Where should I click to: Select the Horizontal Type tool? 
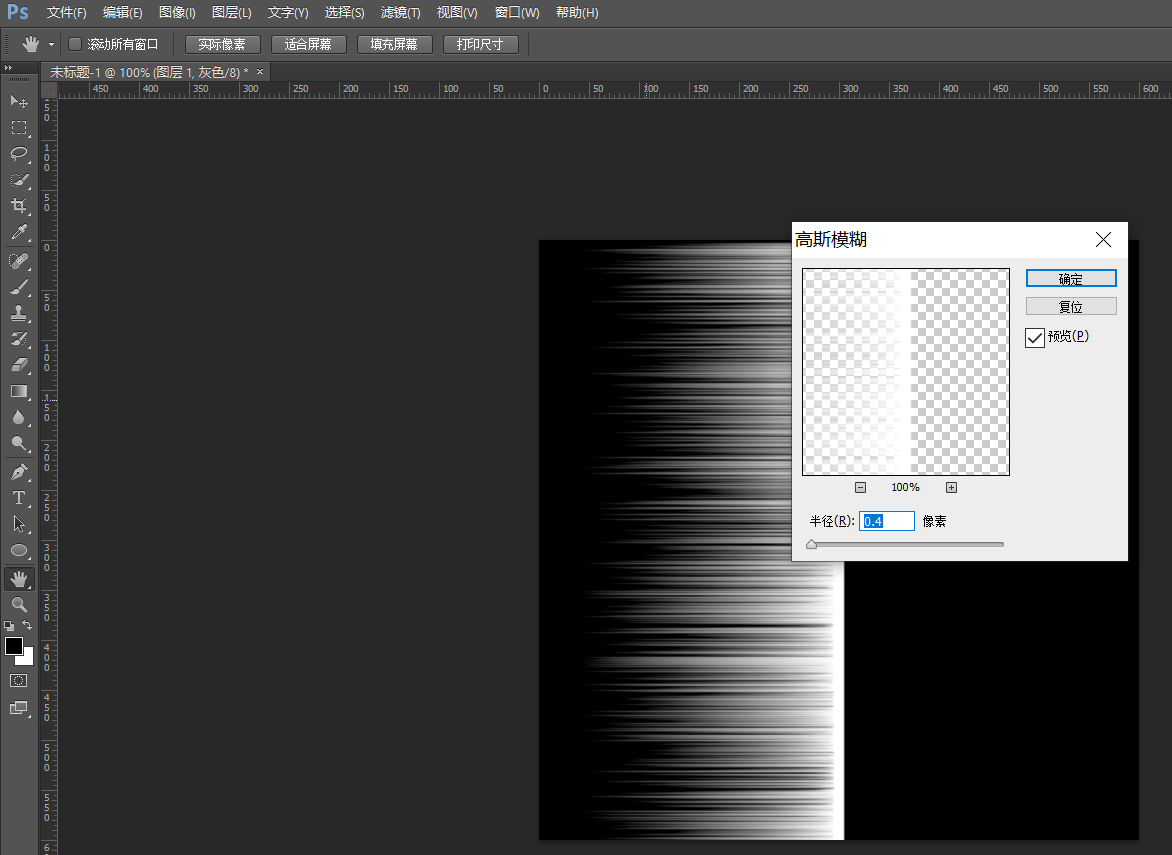click(19, 498)
